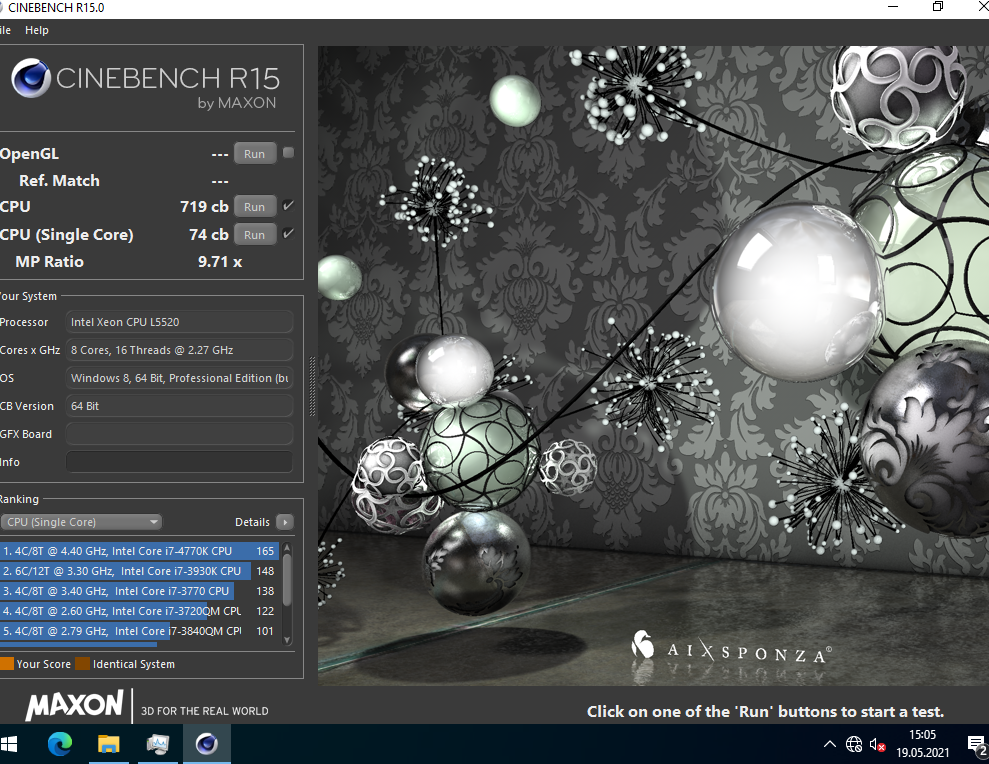The image size is (989, 764).
Task: Open the CPU (Single Core) ranking dropdown
Action: point(81,522)
